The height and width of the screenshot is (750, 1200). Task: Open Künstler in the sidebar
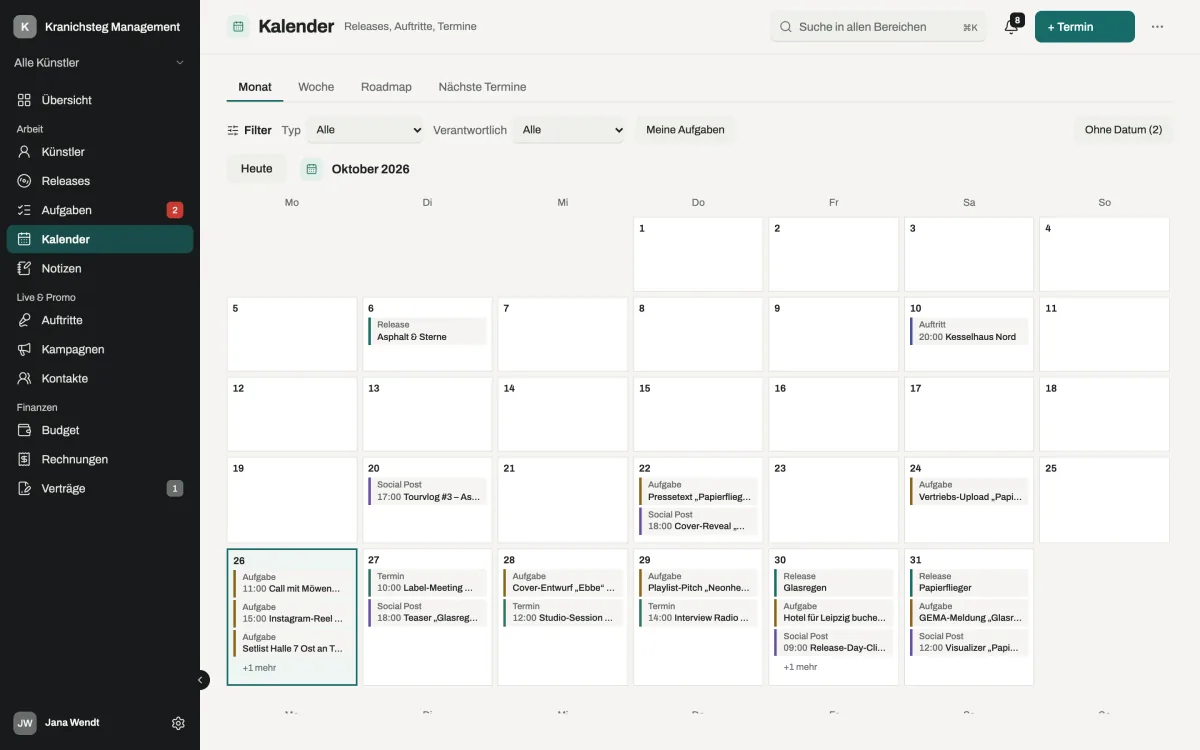click(x=100, y=152)
